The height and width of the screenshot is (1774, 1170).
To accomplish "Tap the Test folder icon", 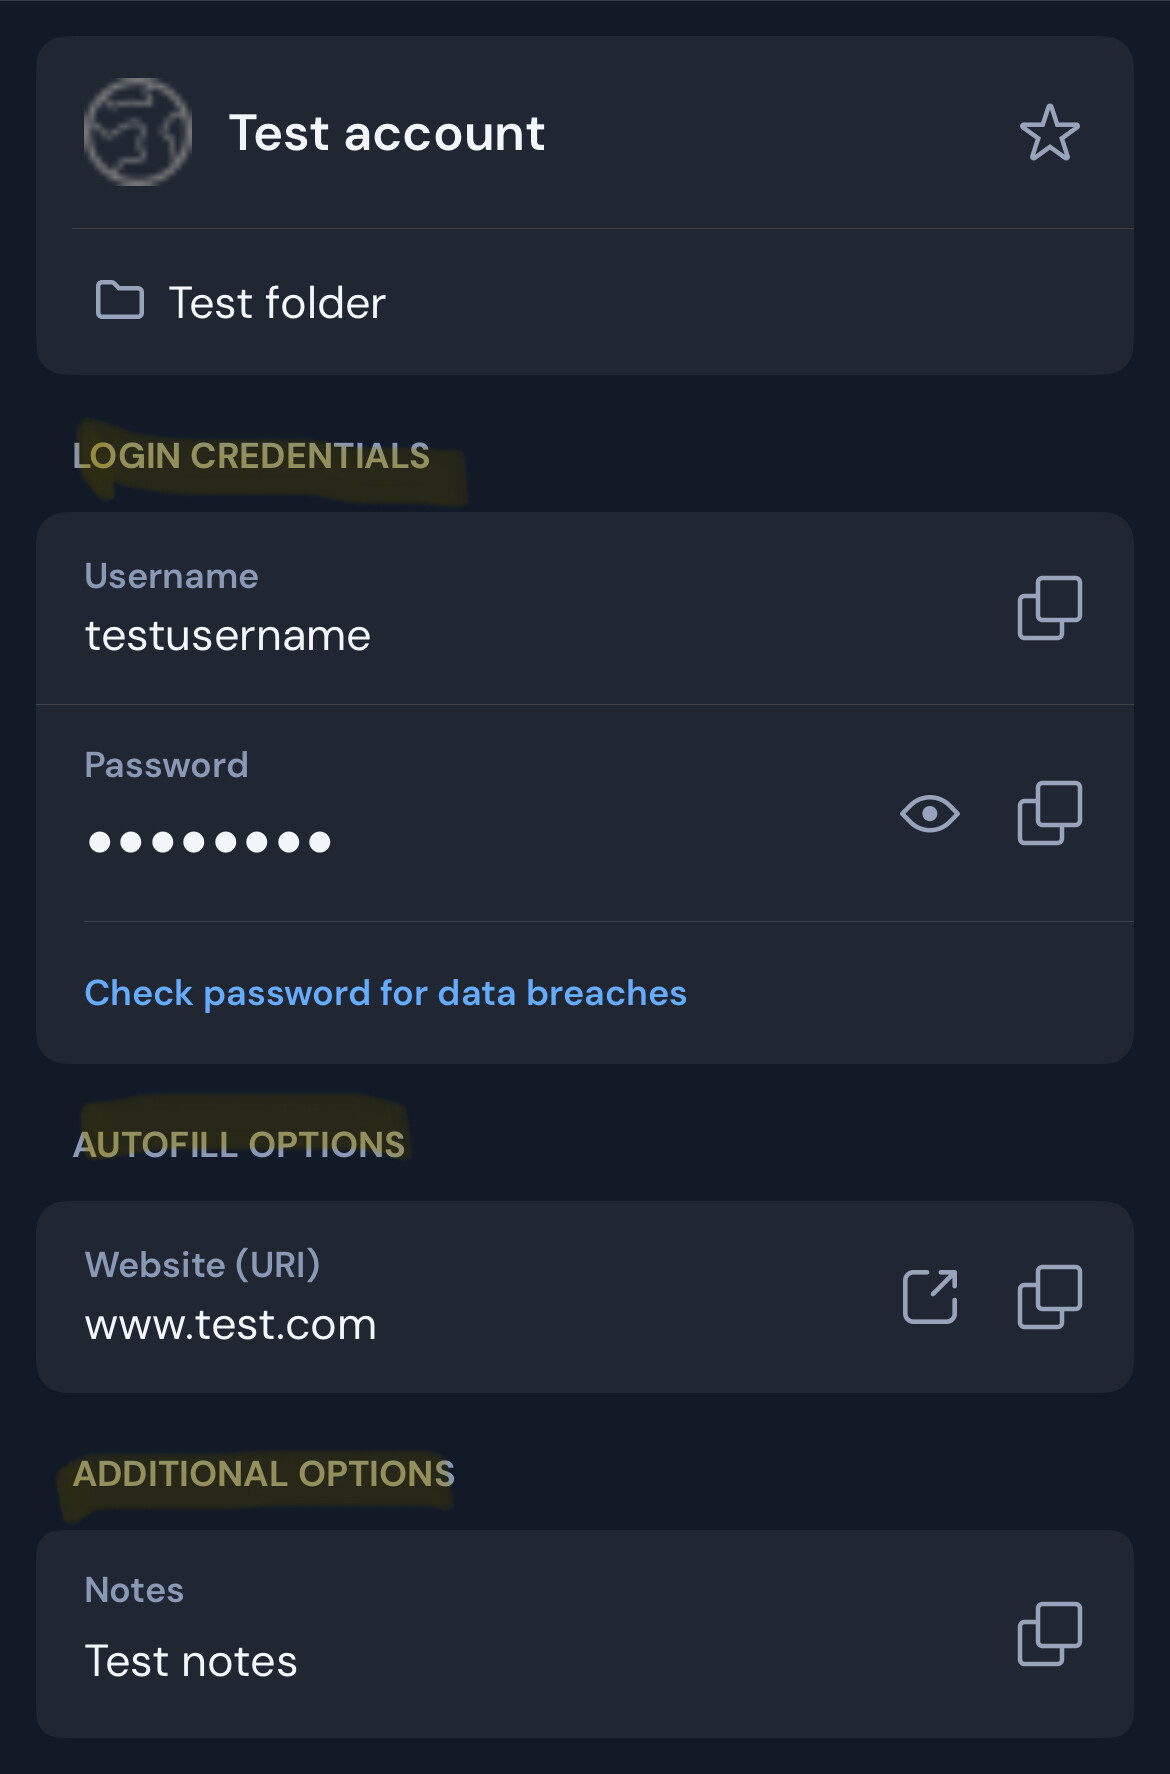I will (119, 300).
